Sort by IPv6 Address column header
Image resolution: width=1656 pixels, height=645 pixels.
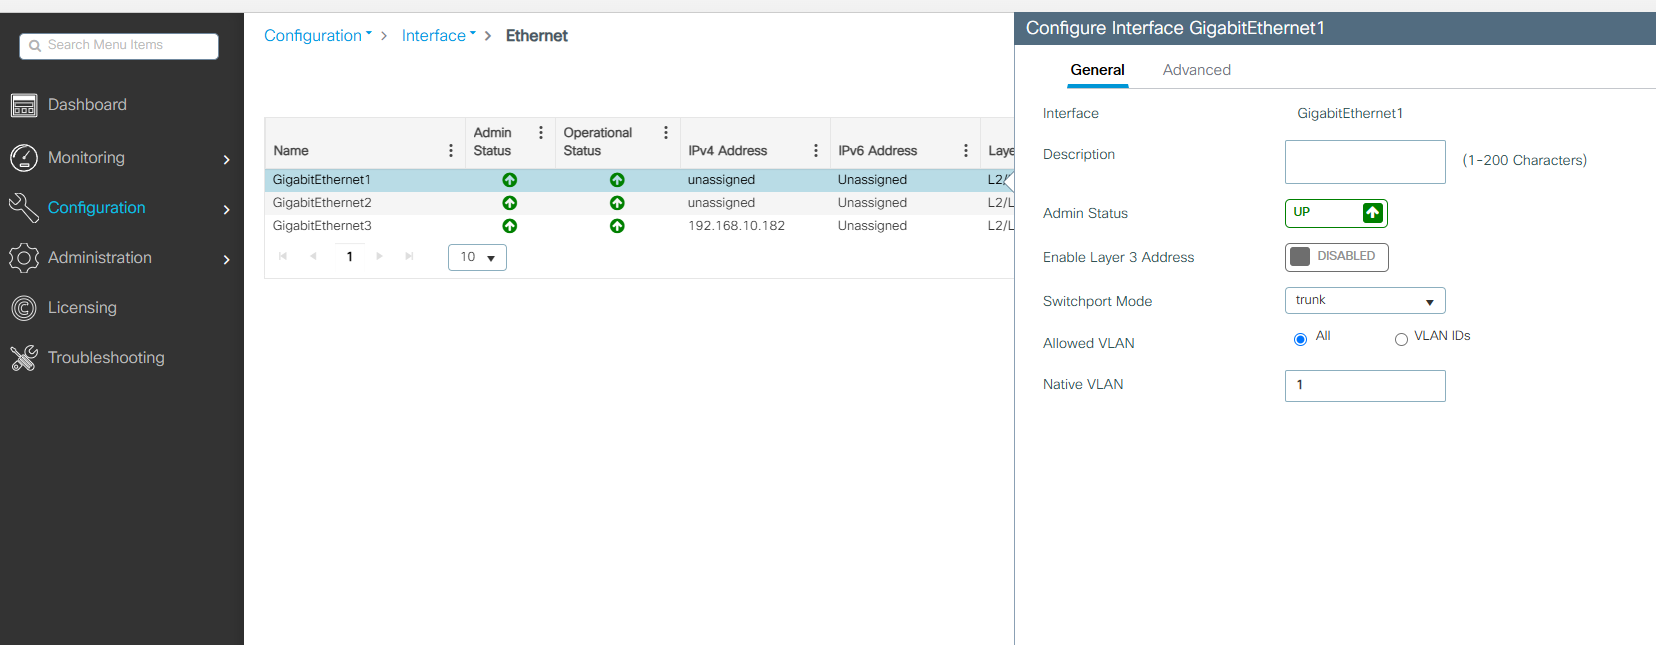tap(878, 151)
